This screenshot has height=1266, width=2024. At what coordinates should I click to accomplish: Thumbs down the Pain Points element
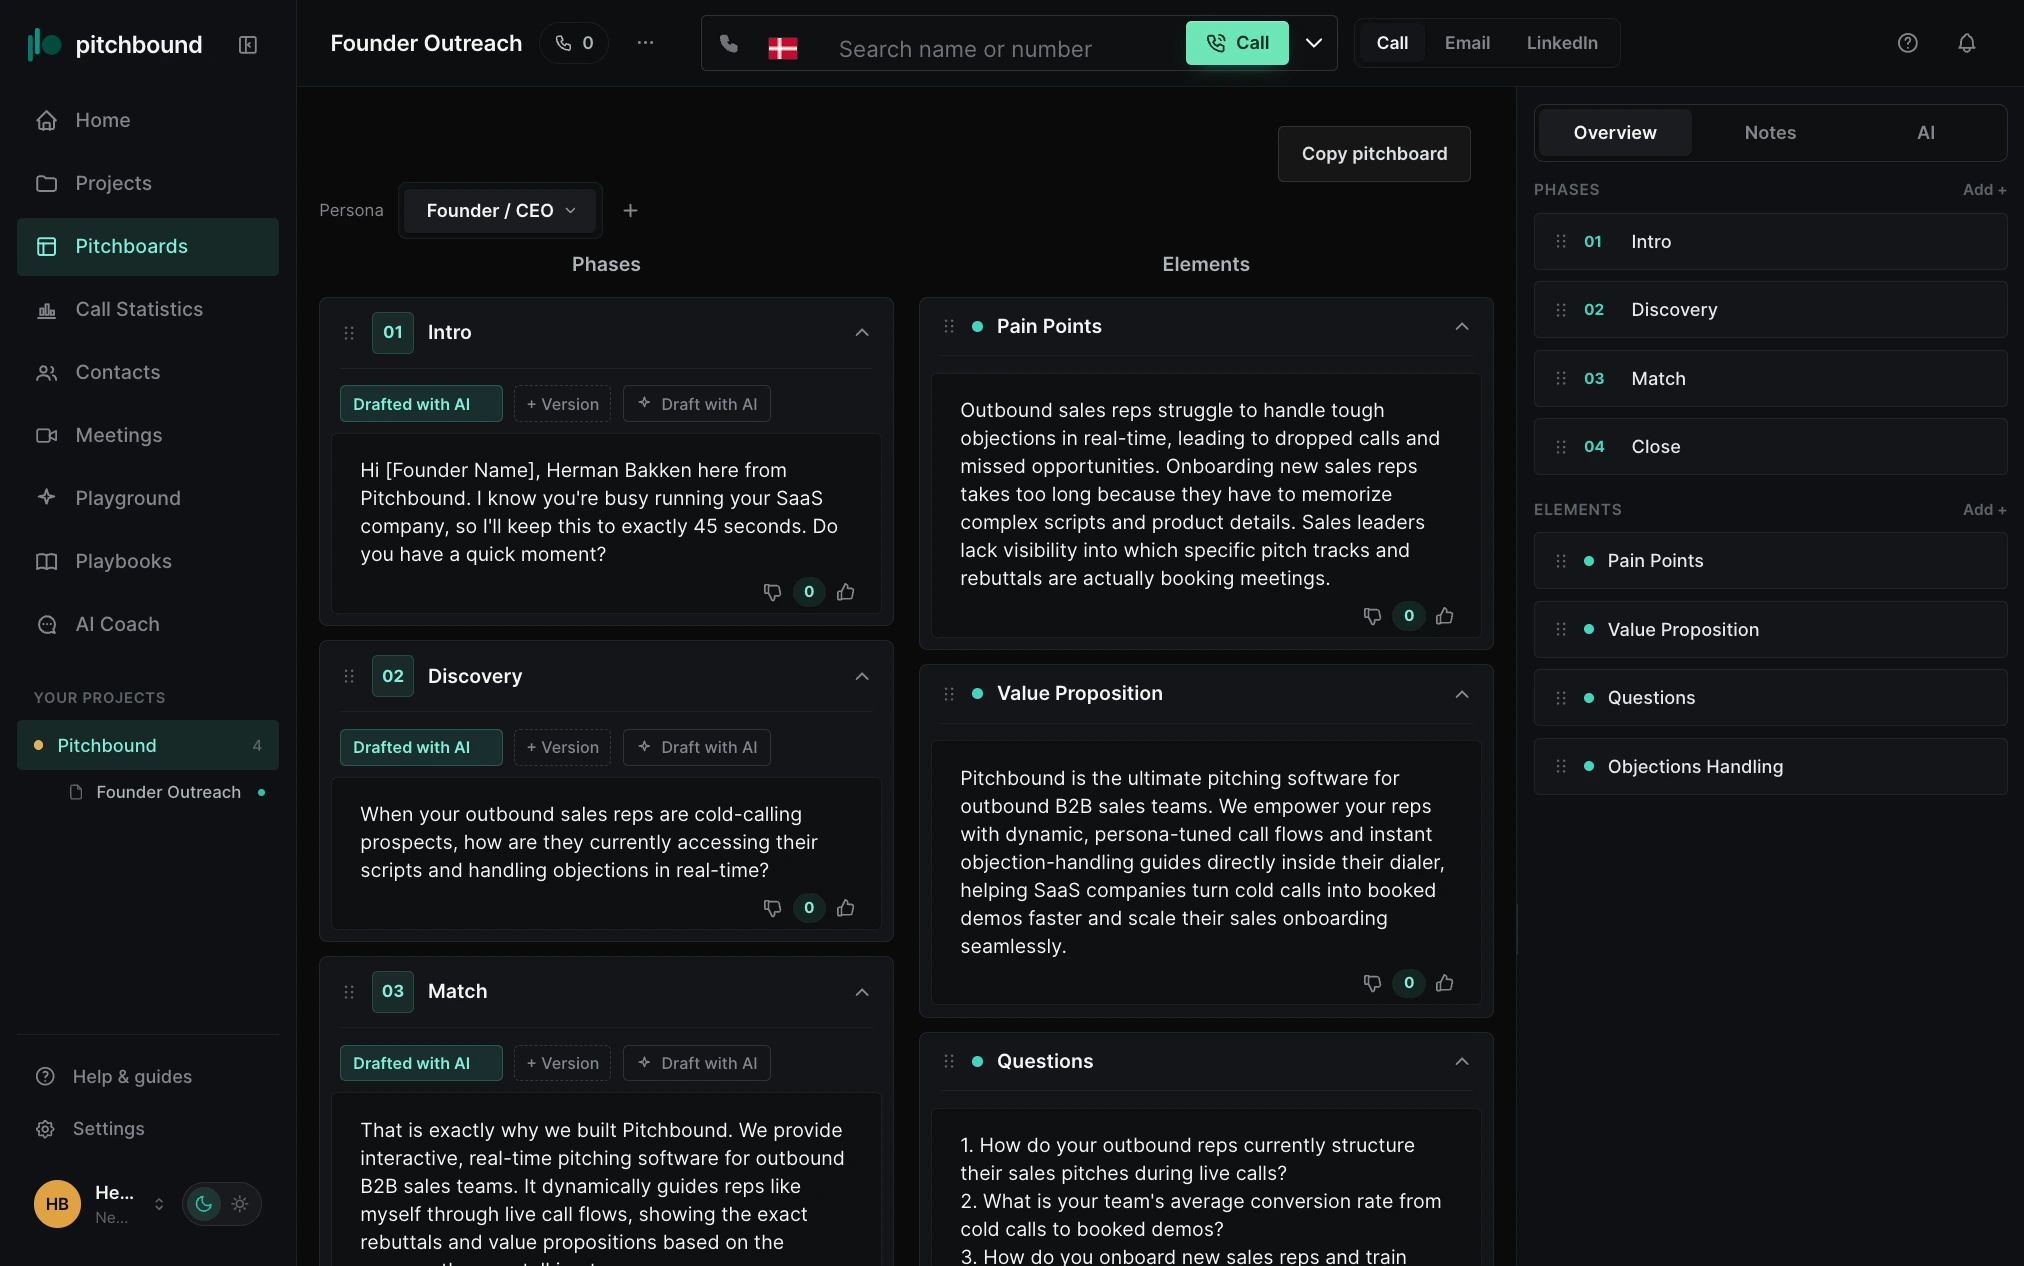pyautogui.click(x=1372, y=616)
